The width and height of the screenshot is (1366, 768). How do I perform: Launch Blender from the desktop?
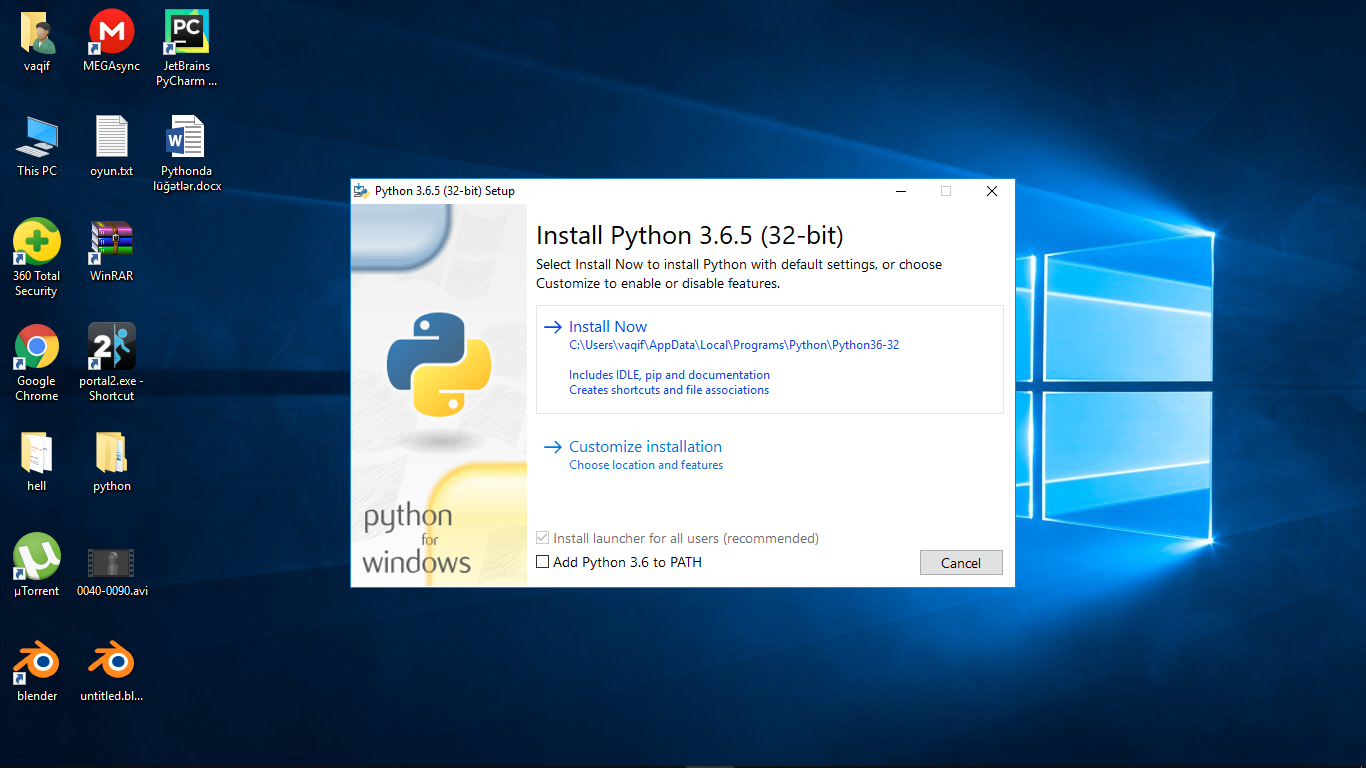pos(36,660)
